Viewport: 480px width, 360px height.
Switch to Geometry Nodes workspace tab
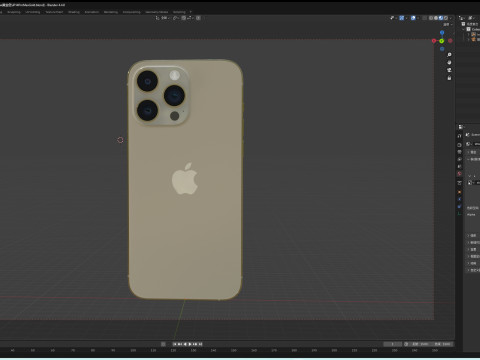click(157, 12)
